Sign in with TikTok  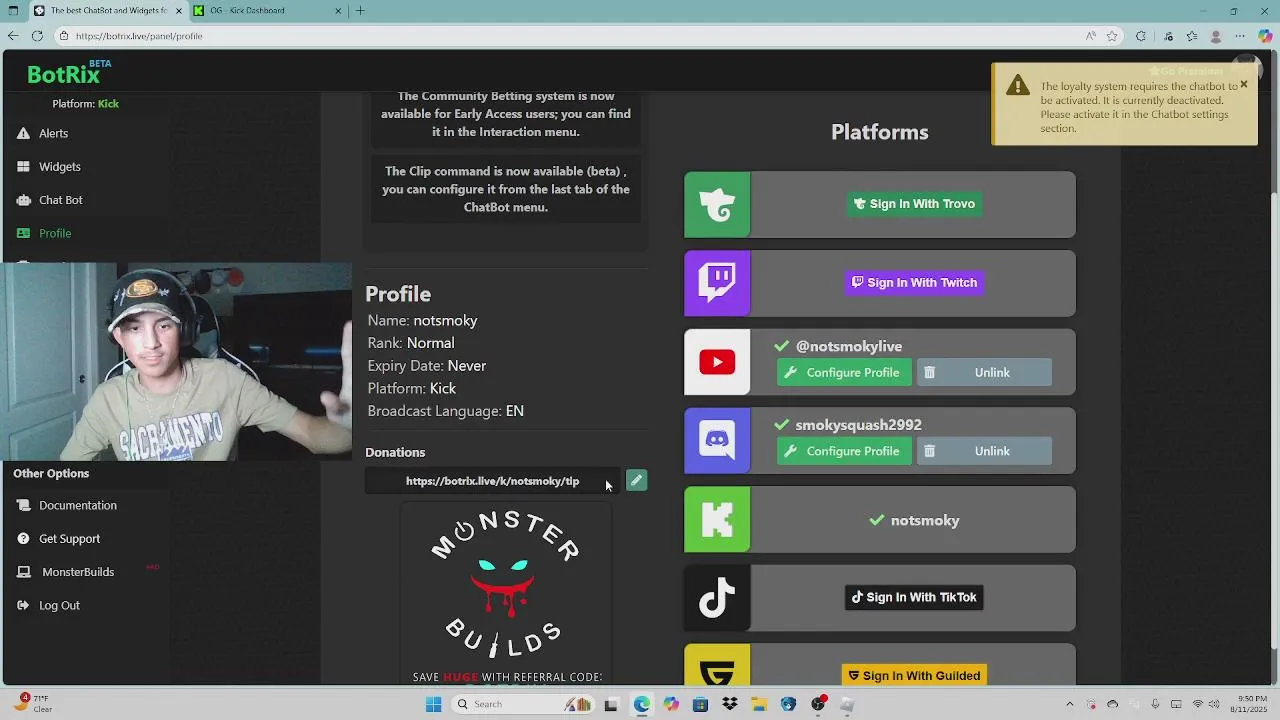(914, 597)
